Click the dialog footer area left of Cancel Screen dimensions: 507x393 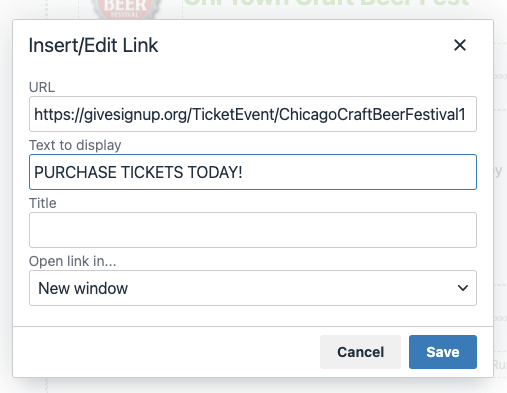pos(167,352)
